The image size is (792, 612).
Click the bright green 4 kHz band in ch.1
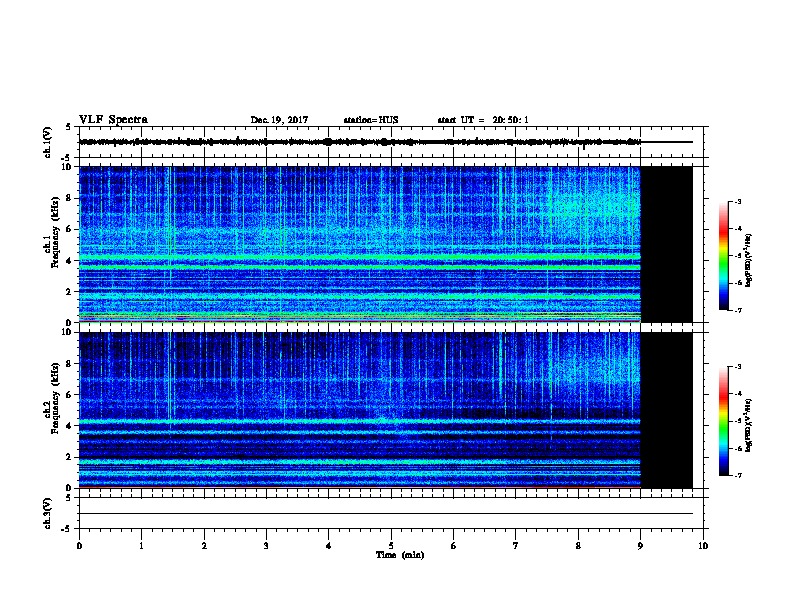[x=360, y=258]
